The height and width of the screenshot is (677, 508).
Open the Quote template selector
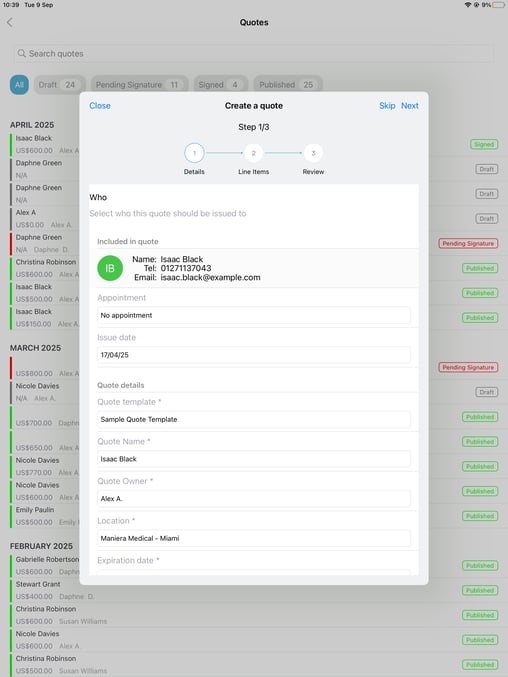click(x=254, y=419)
